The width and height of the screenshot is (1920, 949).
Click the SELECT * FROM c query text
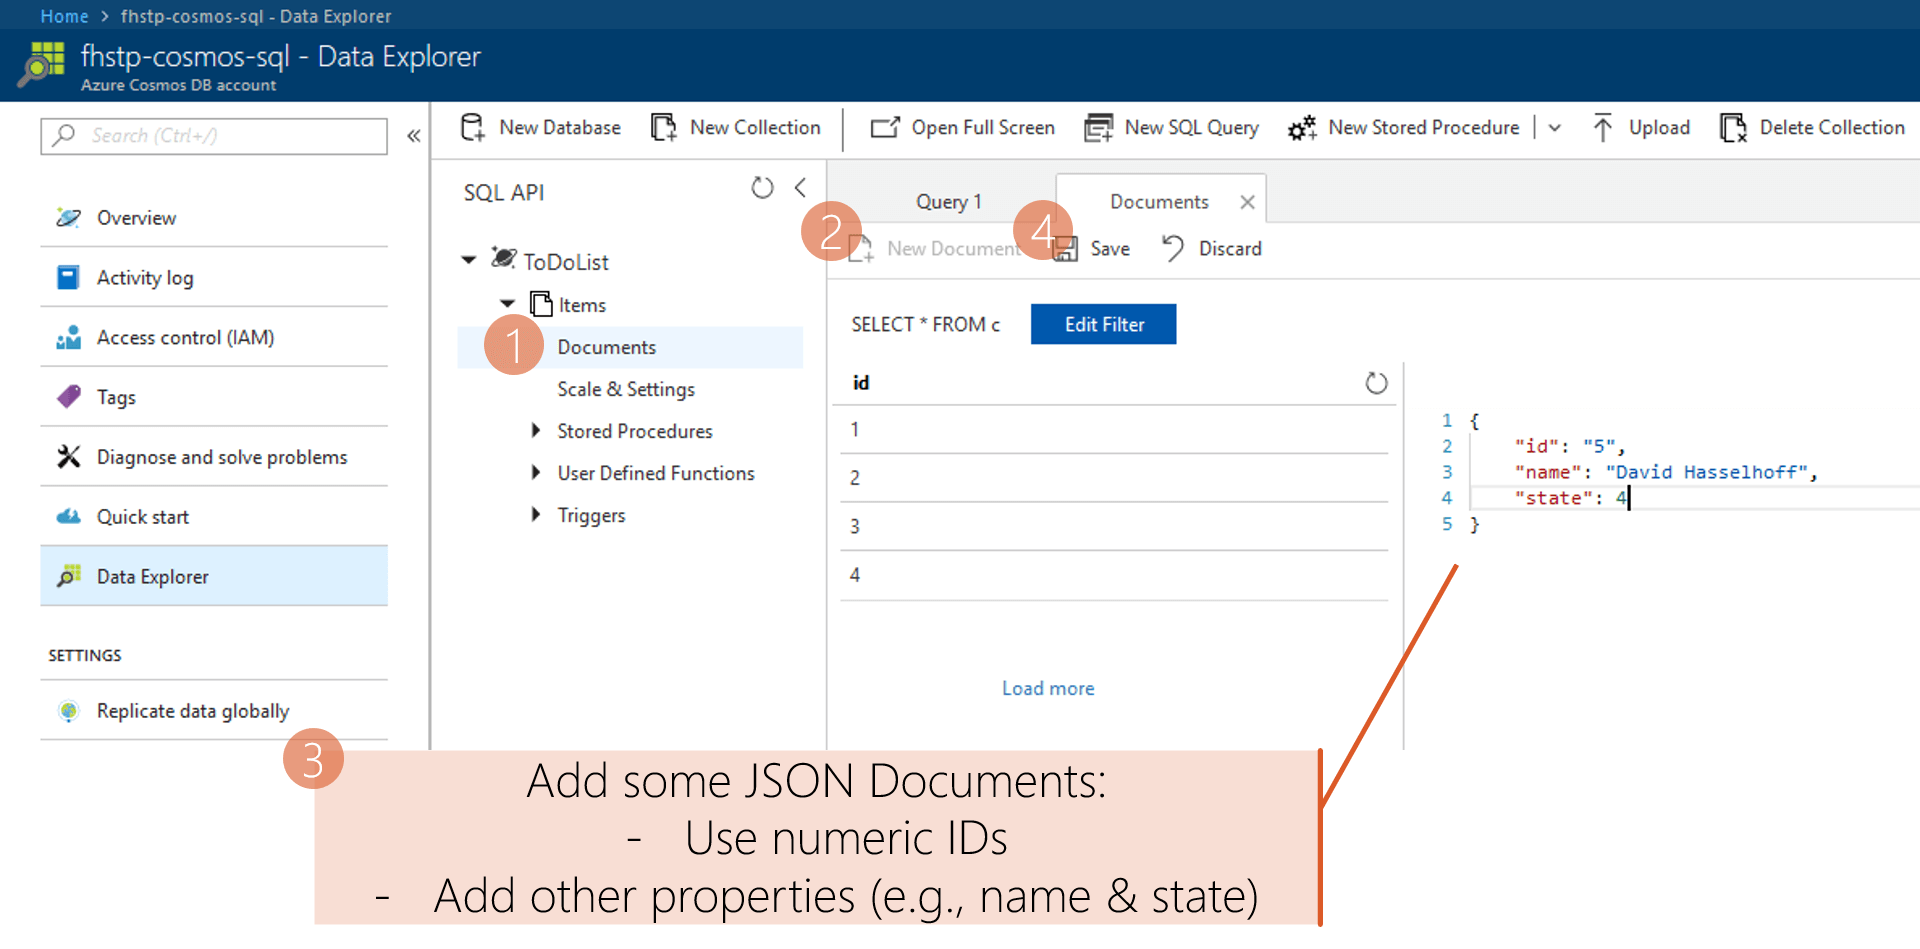(925, 324)
